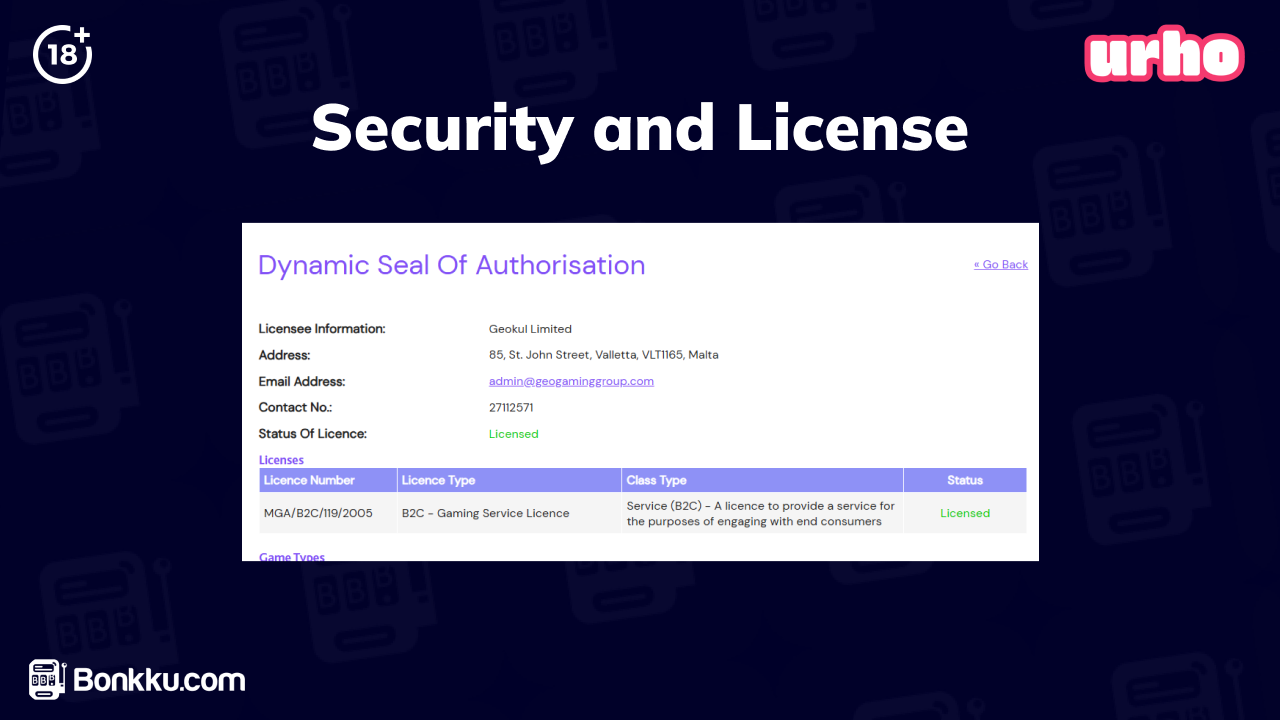Select contact number 27112571
Viewport: 1280px width, 720px height.
point(511,408)
